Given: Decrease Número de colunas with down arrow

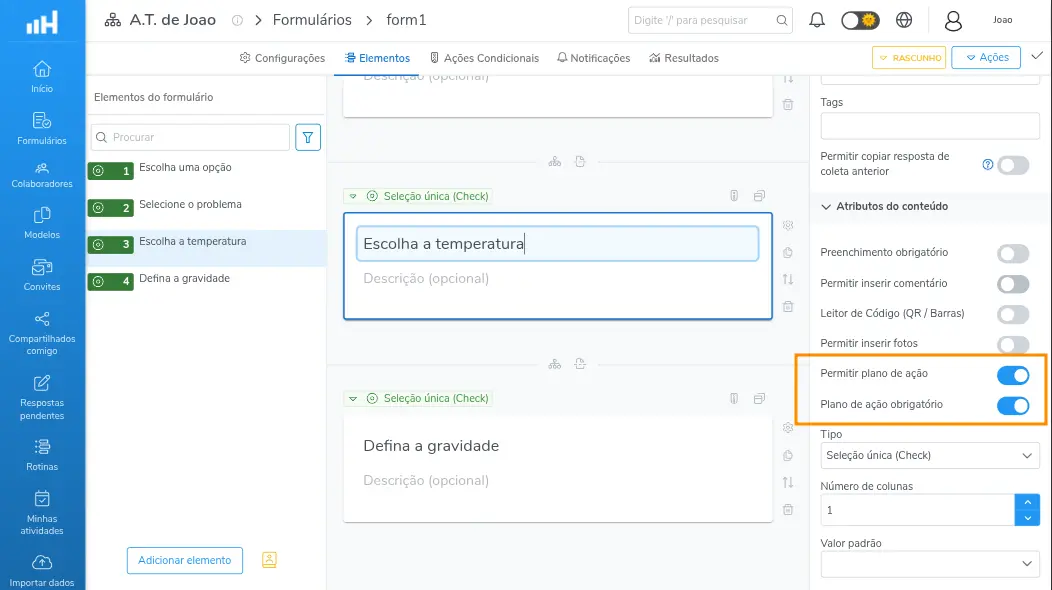Looking at the screenshot, I should click(1027, 518).
